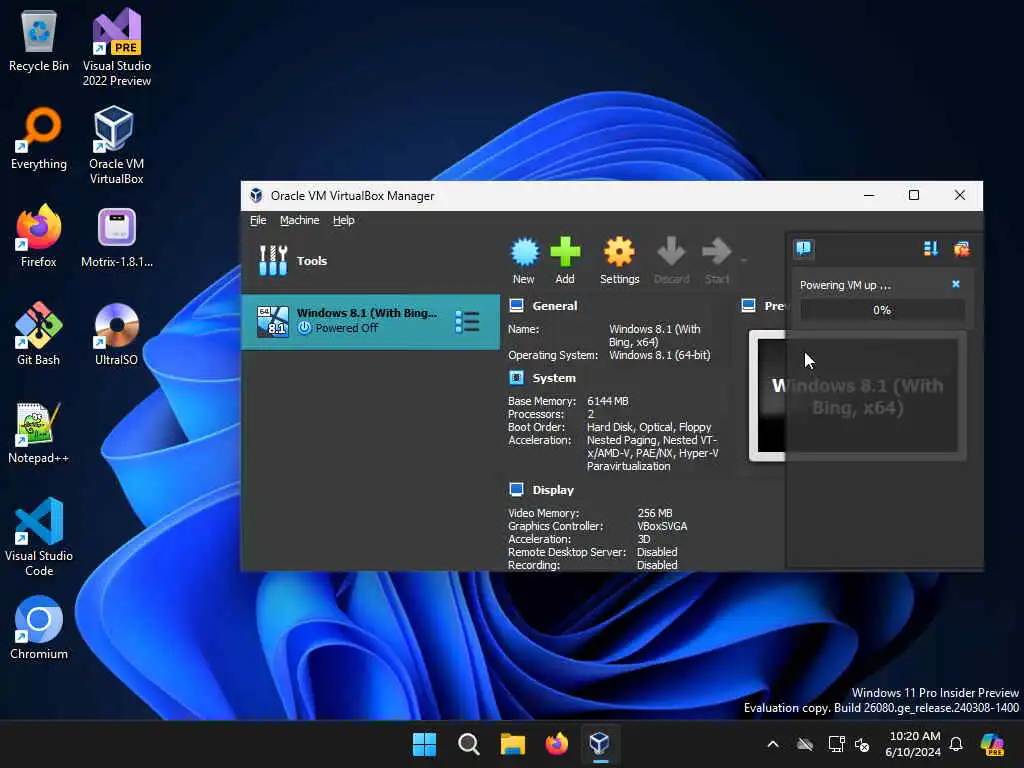This screenshot has height=768, width=1024.
Task: Select the Notepad++ desktop icon
Action: (39, 433)
